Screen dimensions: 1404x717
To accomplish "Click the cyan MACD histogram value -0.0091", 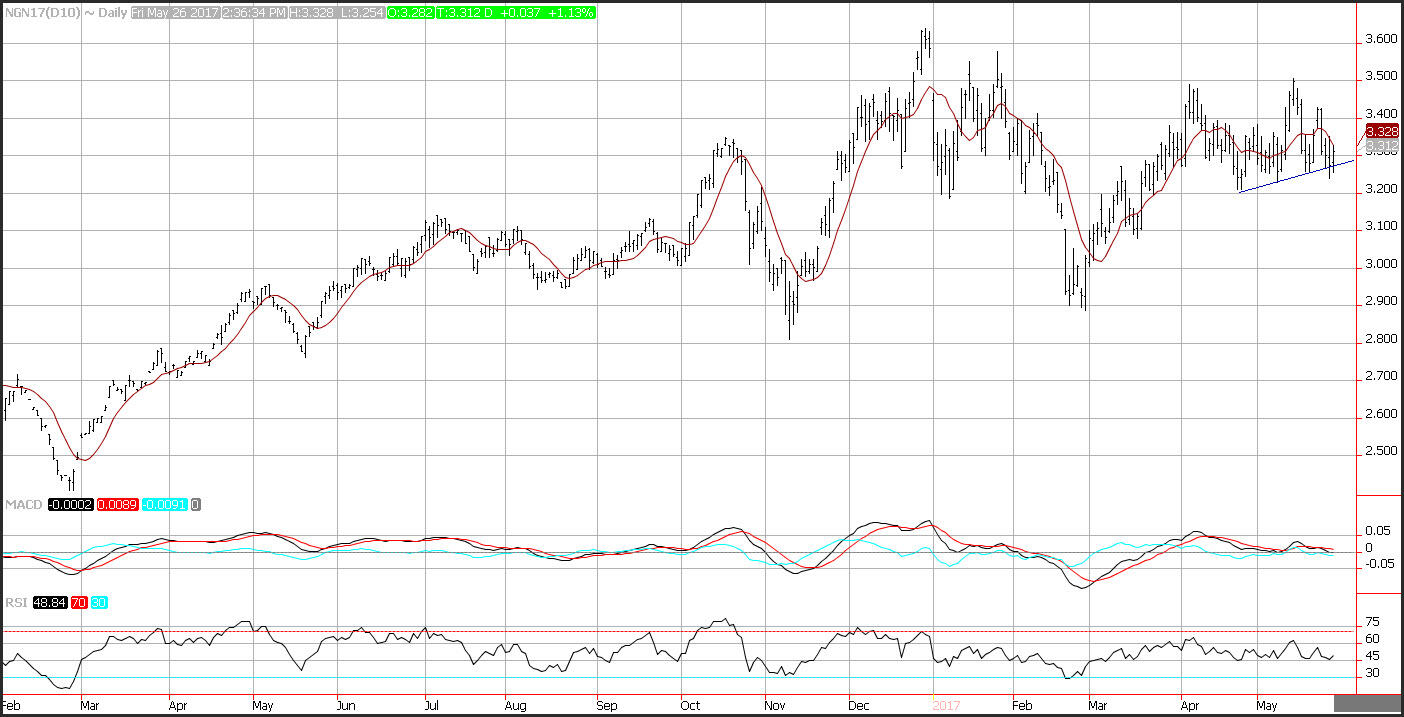I will pos(165,505).
